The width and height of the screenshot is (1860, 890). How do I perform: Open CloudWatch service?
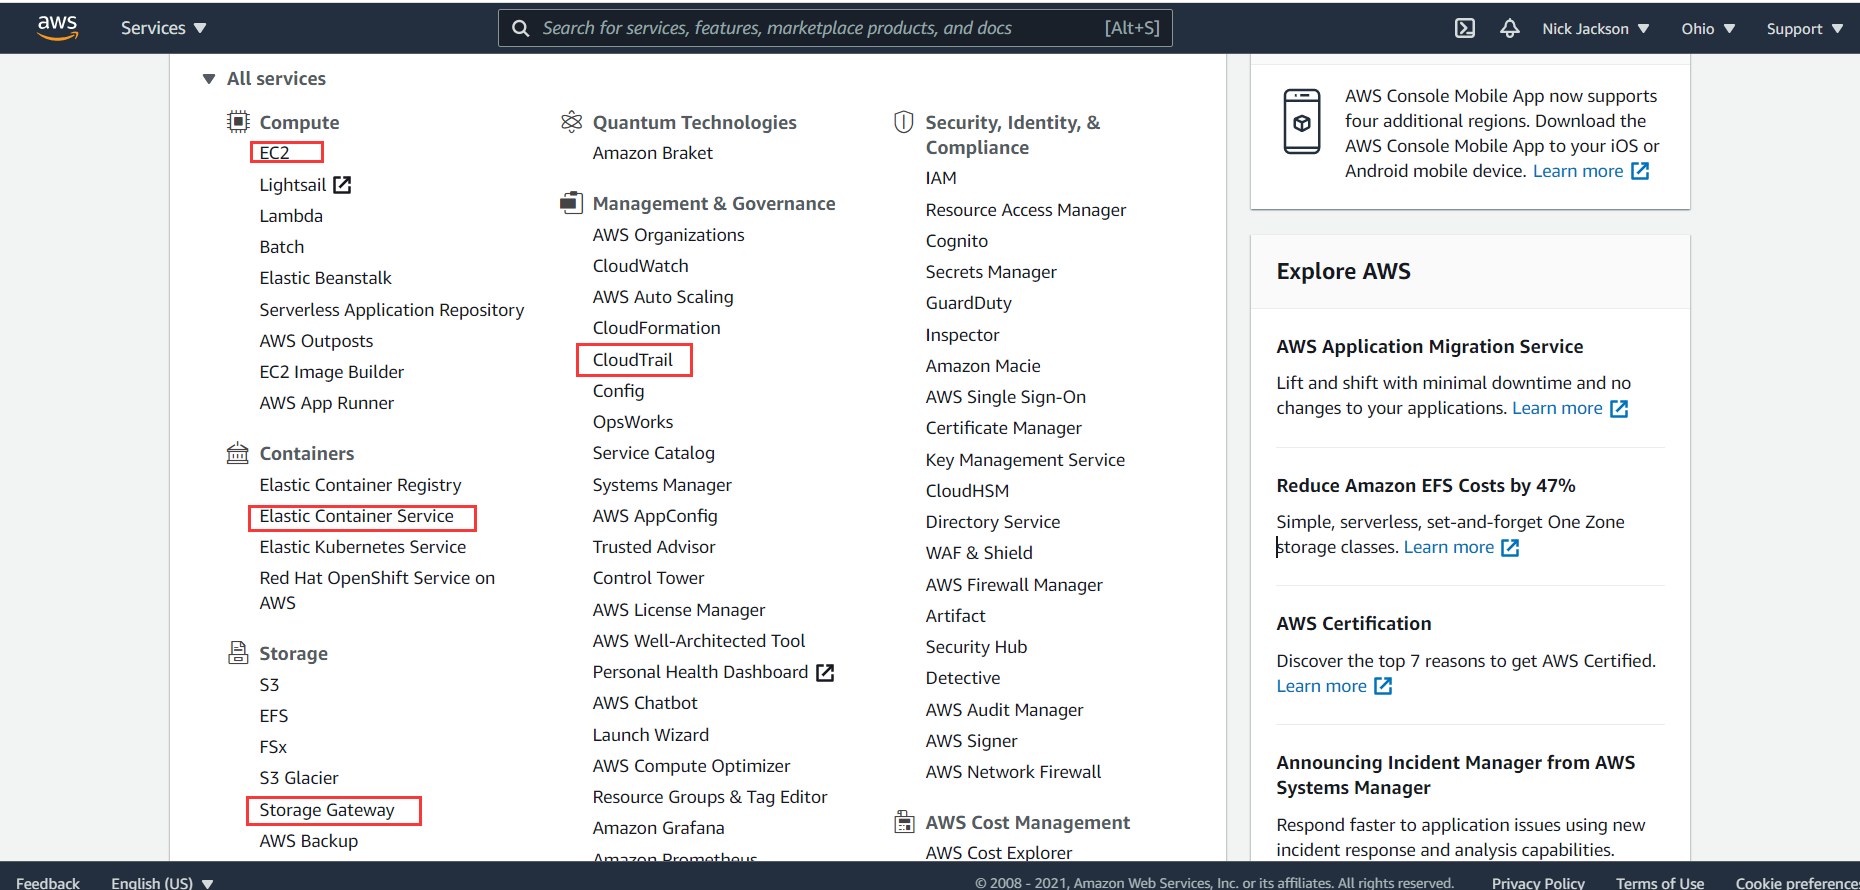[x=641, y=266]
